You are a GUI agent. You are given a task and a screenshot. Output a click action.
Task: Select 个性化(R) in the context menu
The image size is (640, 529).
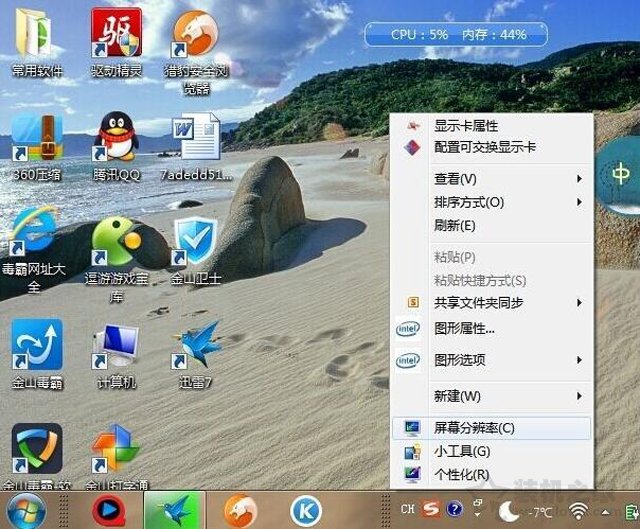click(x=461, y=474)
